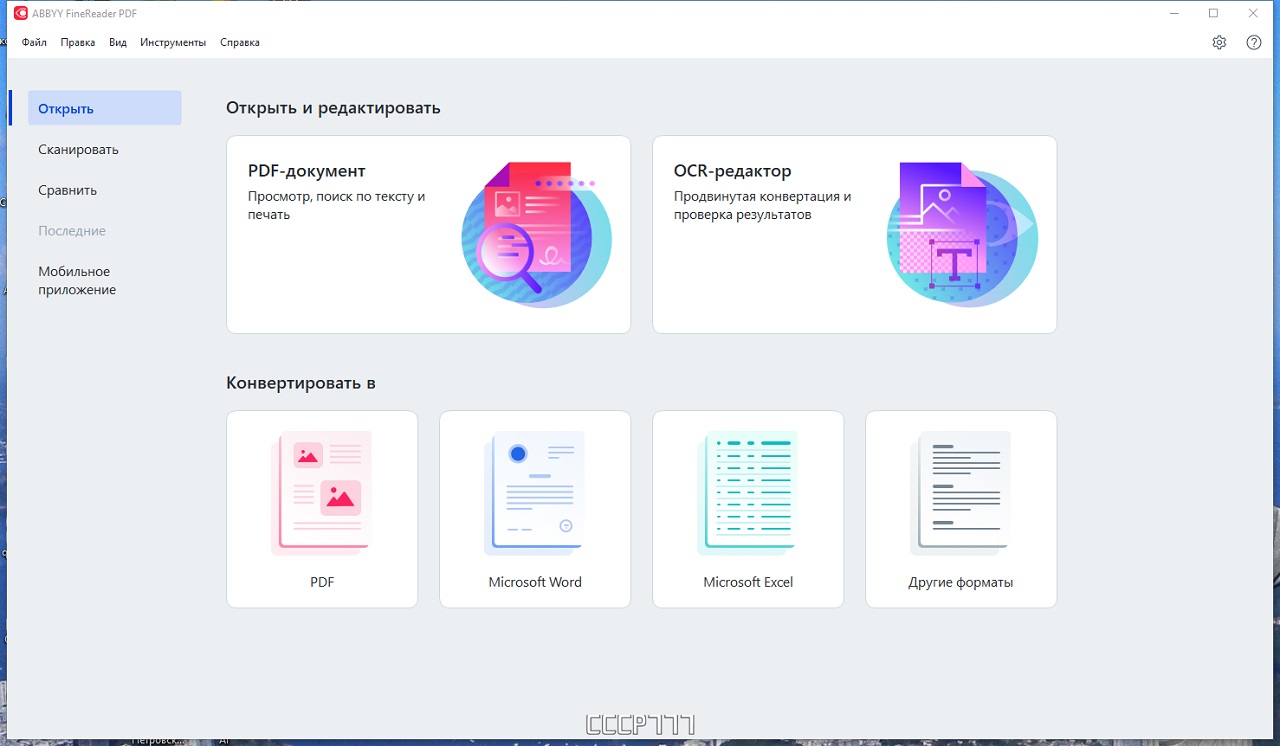1280x746 pixels.
Task: Open the Правка menu
Action: tap(78, 43)
